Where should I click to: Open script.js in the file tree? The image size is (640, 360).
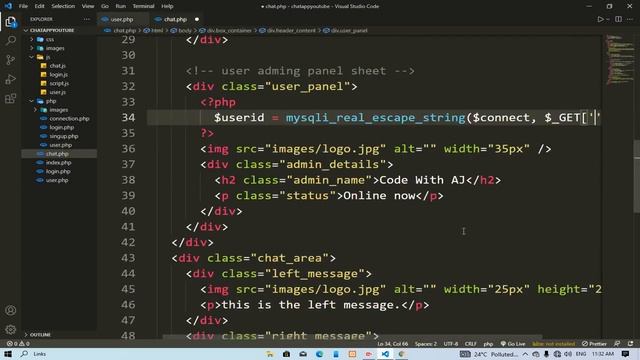pyautogui.click(x=59, y=84)
